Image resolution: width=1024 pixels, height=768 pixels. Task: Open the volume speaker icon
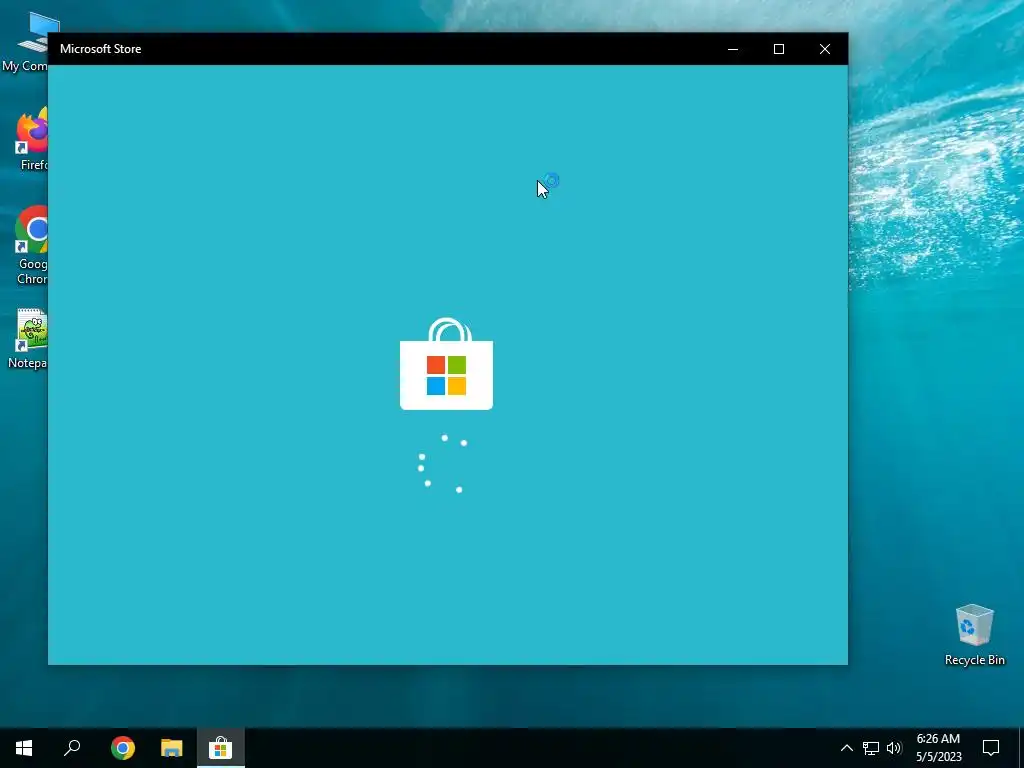coord(894,748)
